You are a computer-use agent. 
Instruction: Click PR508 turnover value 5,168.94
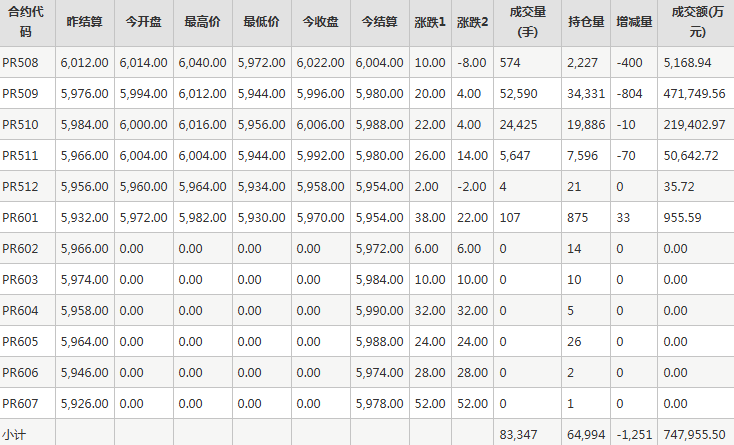pos(687,63)
